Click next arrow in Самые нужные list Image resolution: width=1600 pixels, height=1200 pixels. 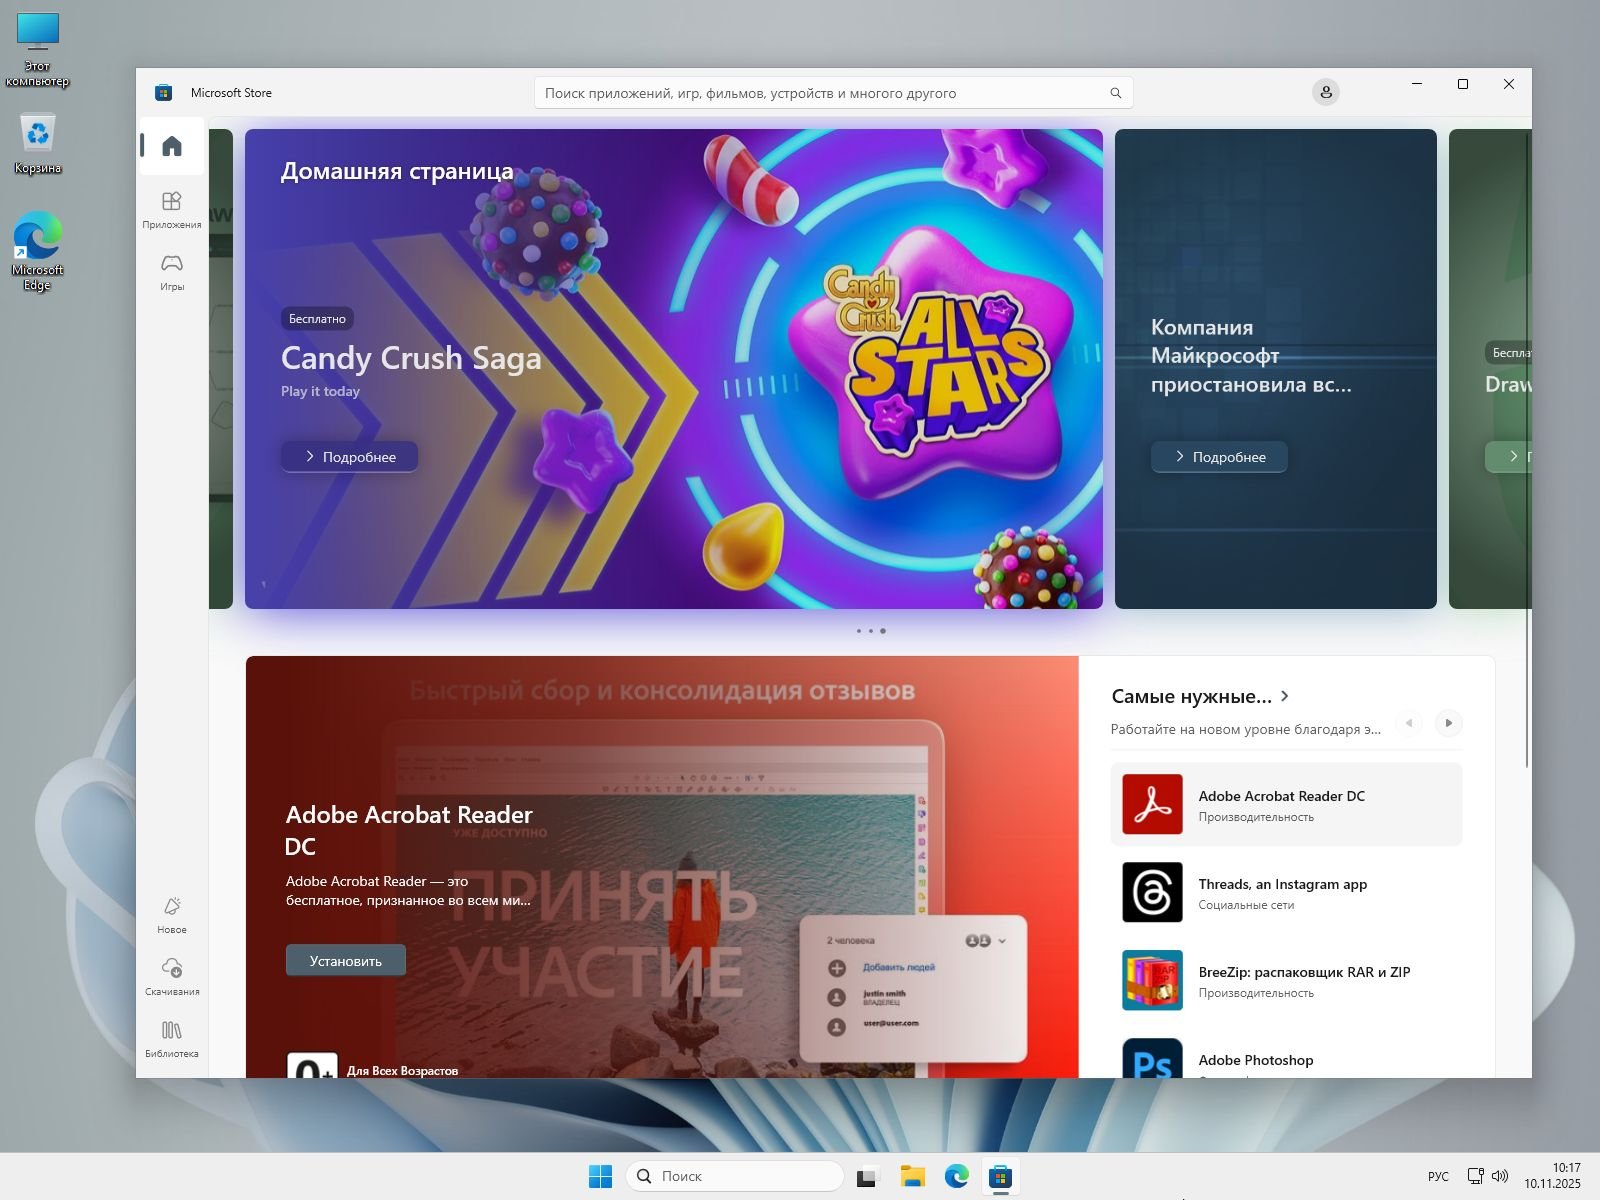tap(1448, 723)
